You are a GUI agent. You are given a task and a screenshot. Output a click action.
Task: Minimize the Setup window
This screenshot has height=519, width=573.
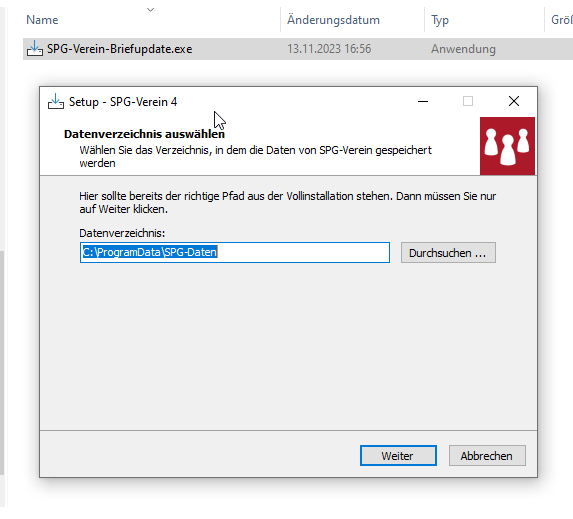(x=423, y=101)
